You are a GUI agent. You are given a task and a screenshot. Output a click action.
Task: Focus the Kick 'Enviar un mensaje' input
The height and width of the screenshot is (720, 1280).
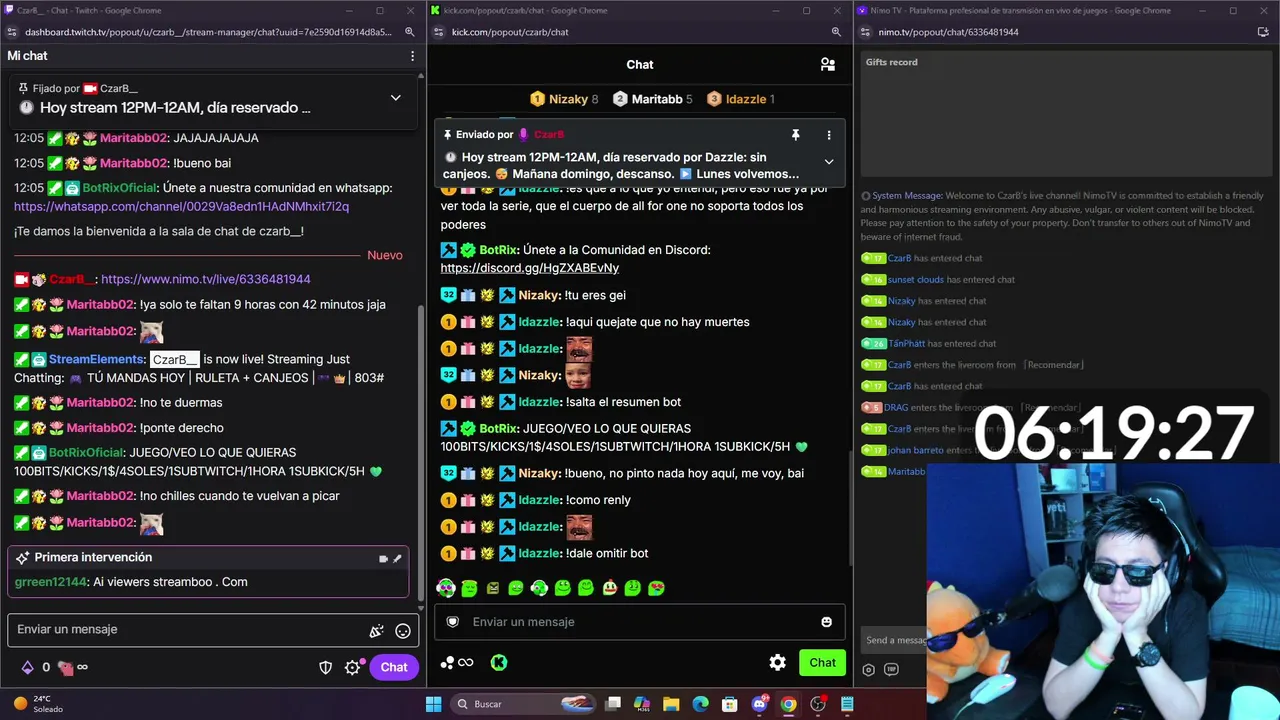640,622
